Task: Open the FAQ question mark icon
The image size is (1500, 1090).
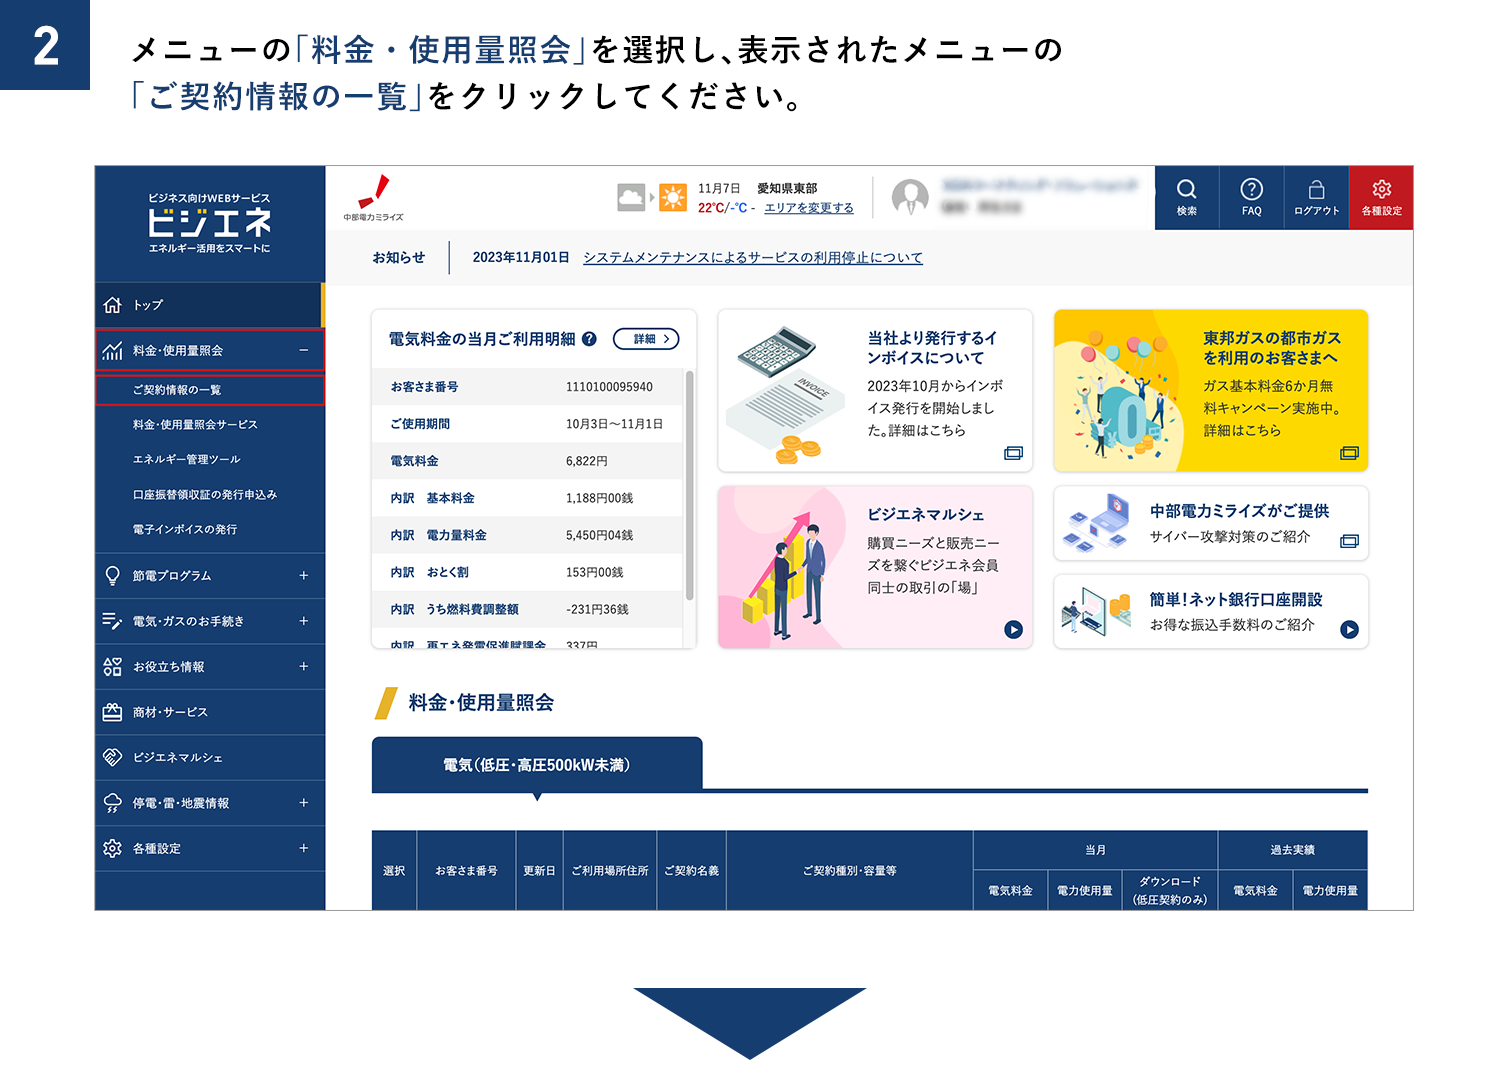Action: [1251, 197]
